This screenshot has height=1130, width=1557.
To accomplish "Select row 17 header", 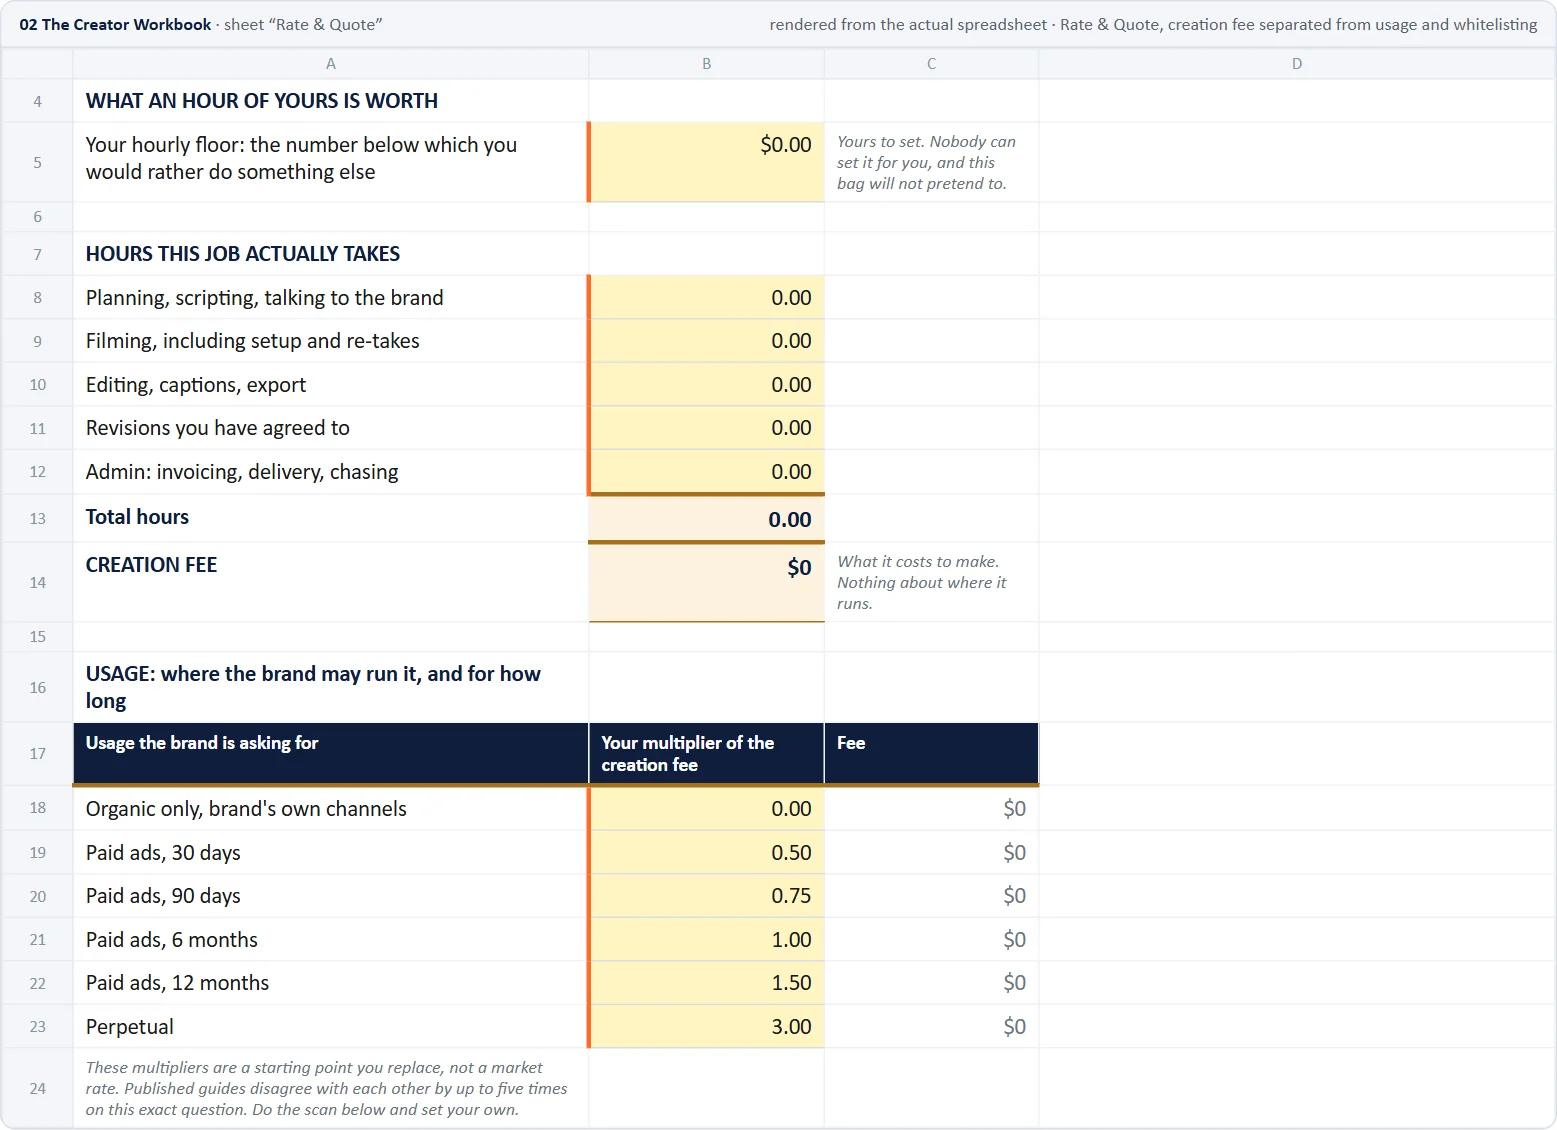I will [x=37, y=754].
